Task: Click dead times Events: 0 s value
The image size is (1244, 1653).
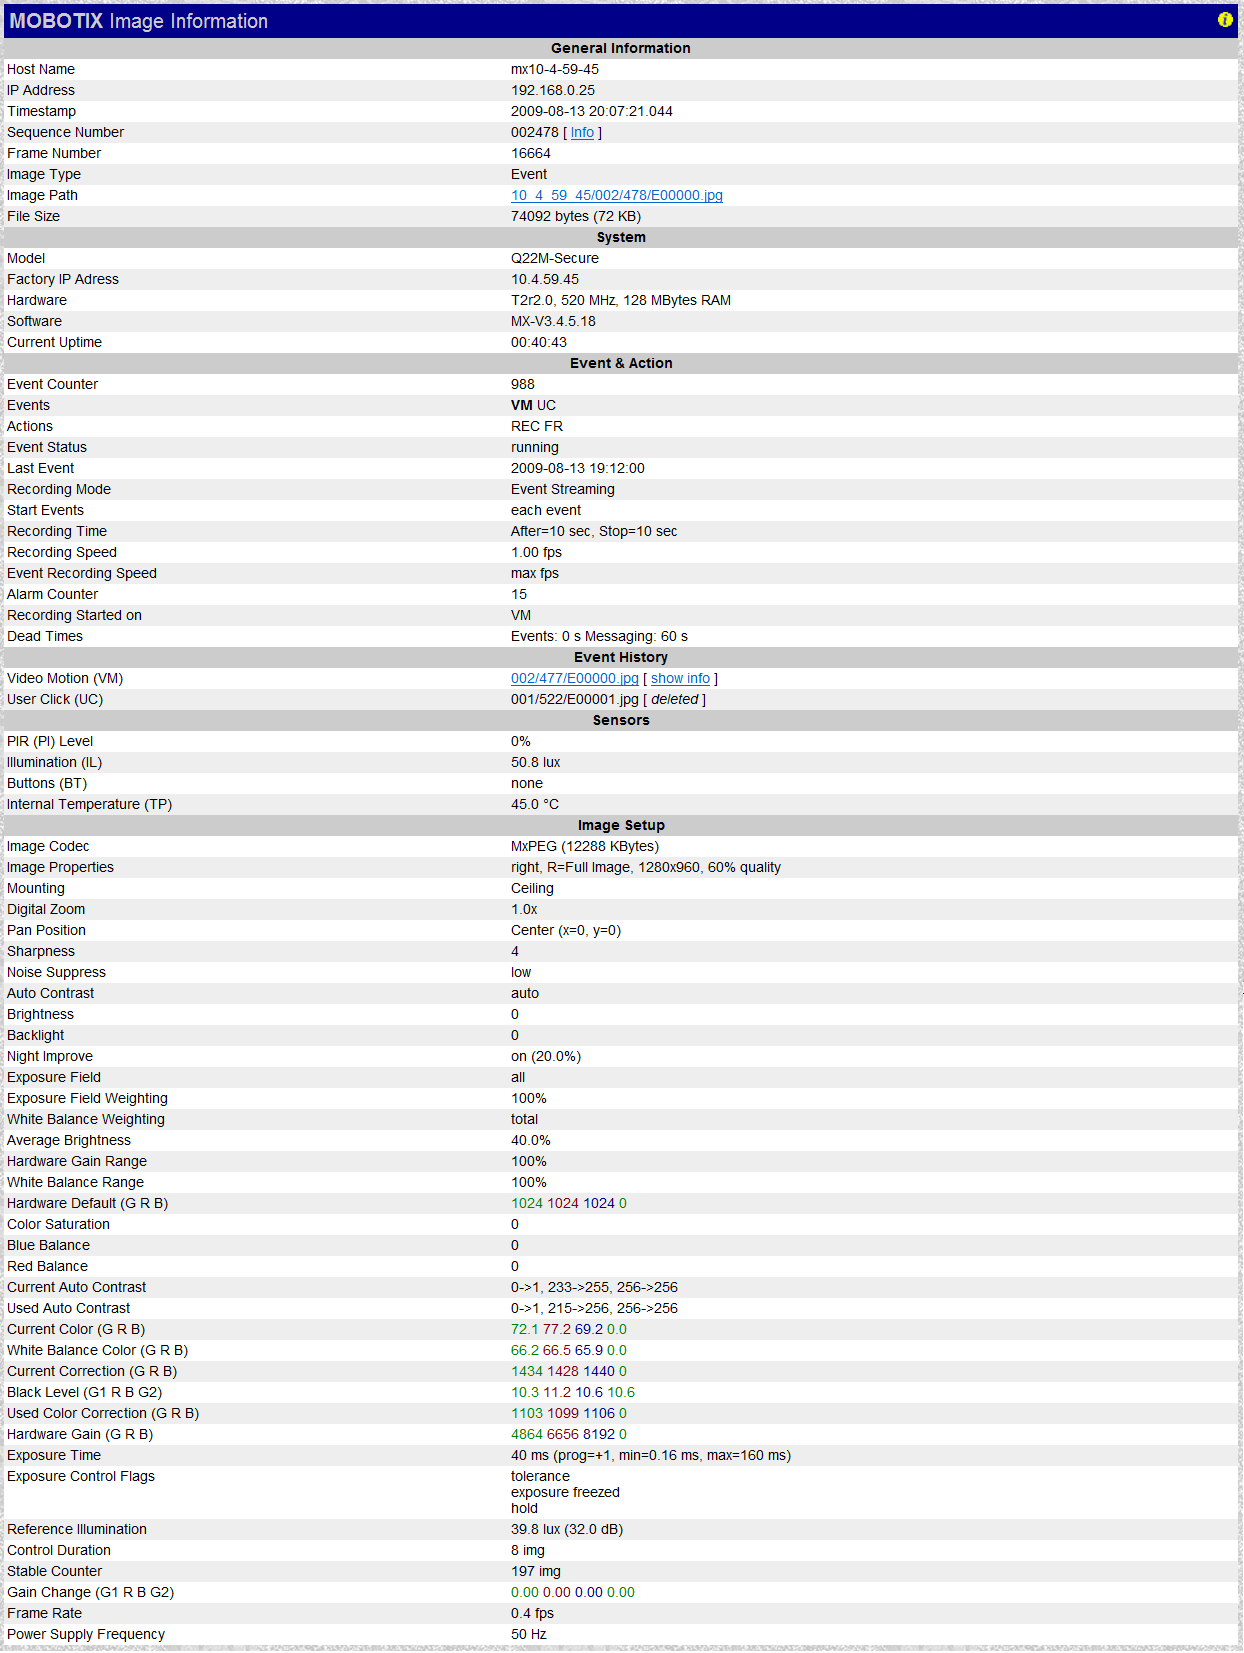Action: pyautogui.click(x=600, y=636)
